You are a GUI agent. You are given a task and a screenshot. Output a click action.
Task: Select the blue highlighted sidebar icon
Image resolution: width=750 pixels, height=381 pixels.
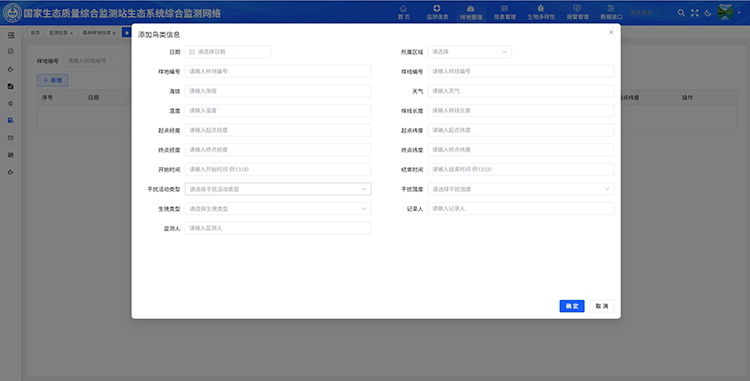tap(11, 120)
